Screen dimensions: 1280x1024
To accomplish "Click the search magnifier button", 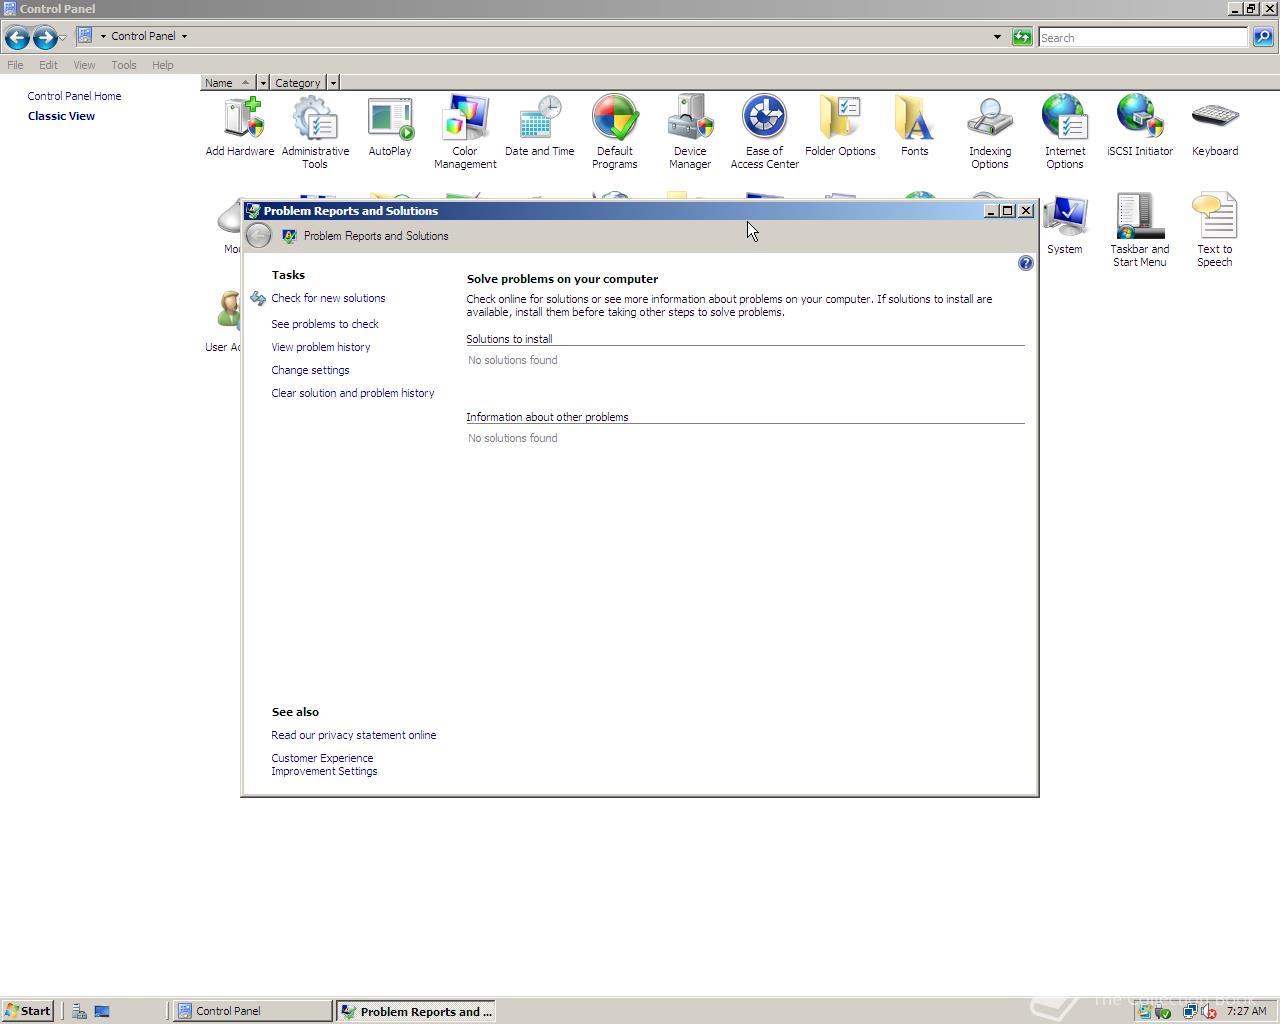I will [1263, 37].
